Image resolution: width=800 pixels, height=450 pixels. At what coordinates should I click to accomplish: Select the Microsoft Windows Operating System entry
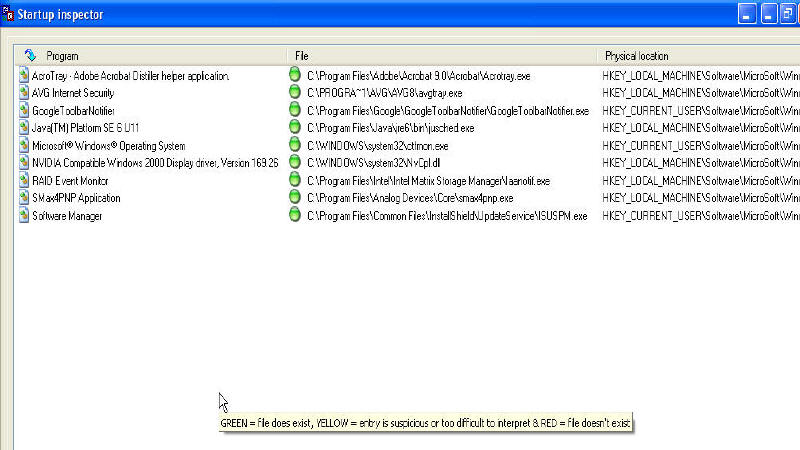point(108,145)
